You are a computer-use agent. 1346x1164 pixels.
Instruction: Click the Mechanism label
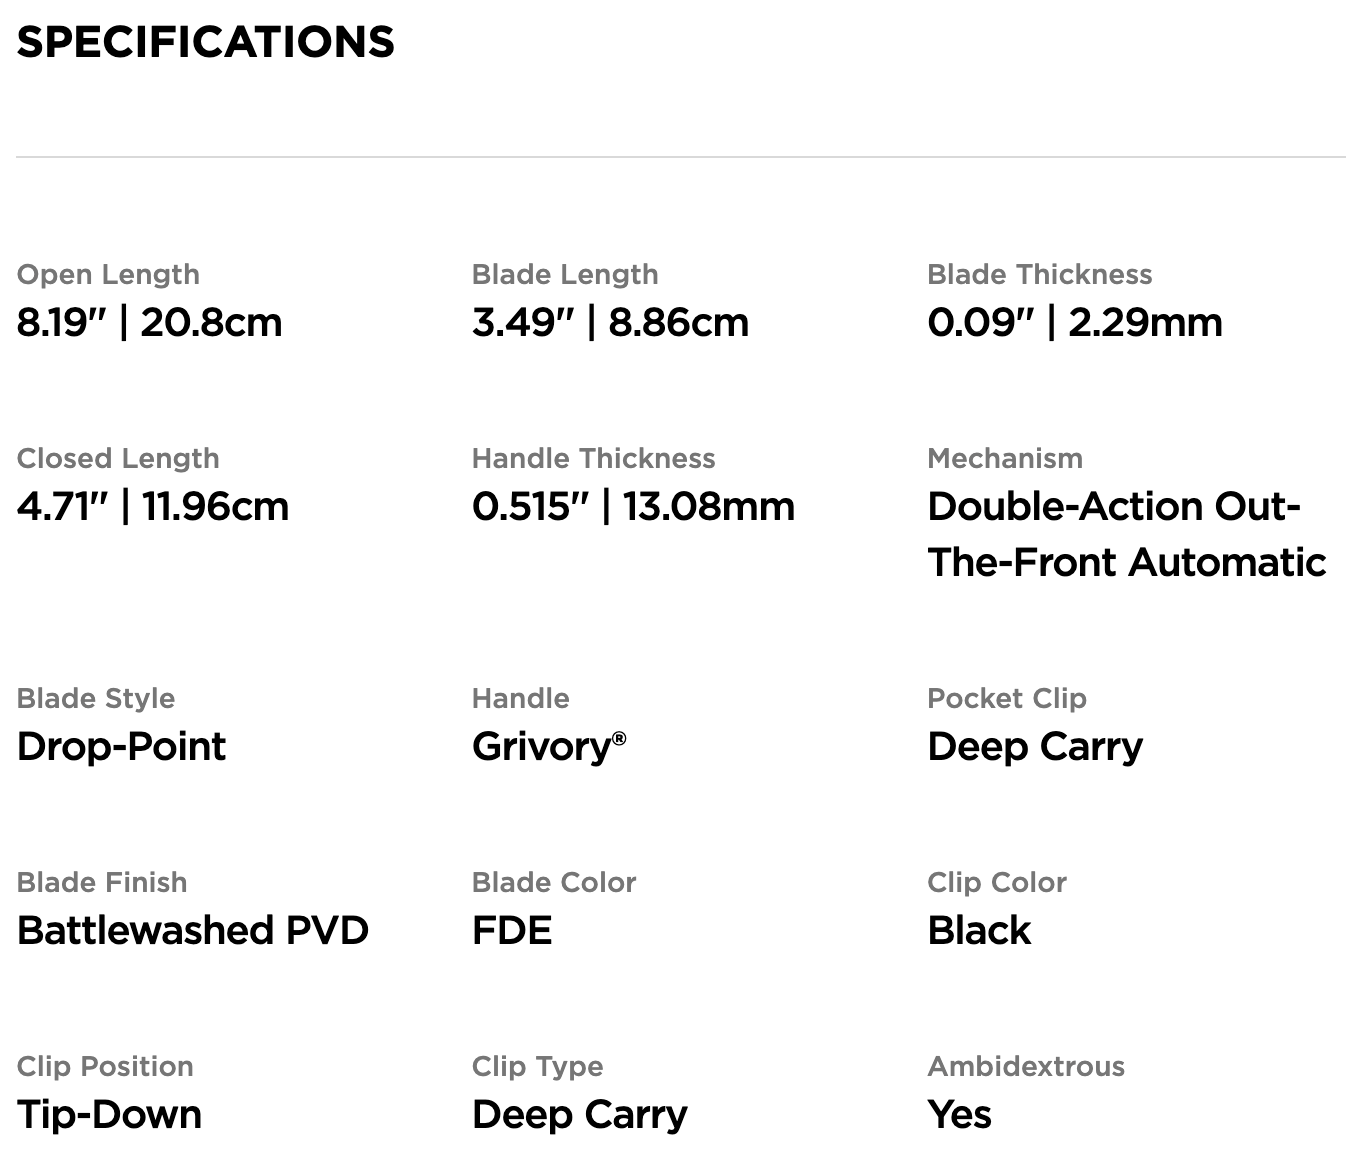pyautogui.click(x=1005, y=458)
